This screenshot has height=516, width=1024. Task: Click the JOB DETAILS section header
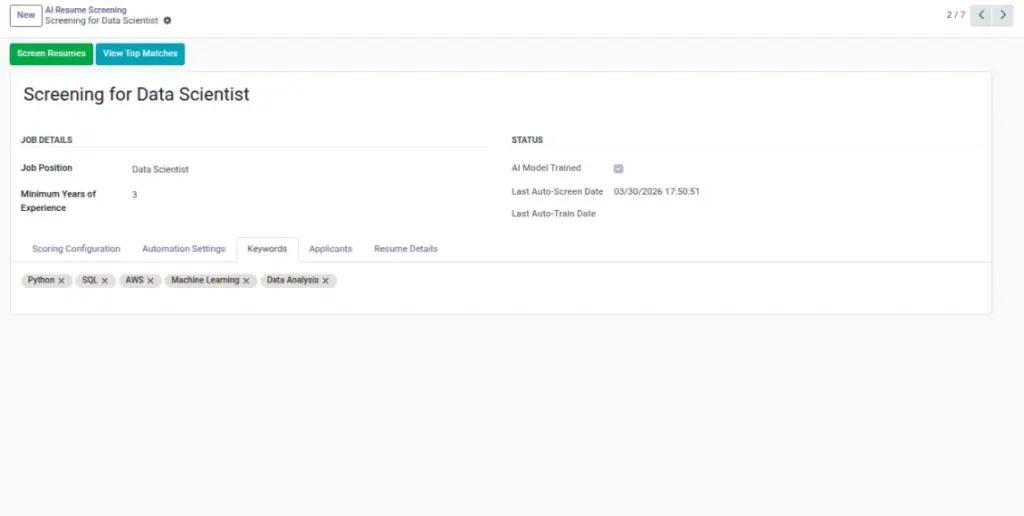46,140
